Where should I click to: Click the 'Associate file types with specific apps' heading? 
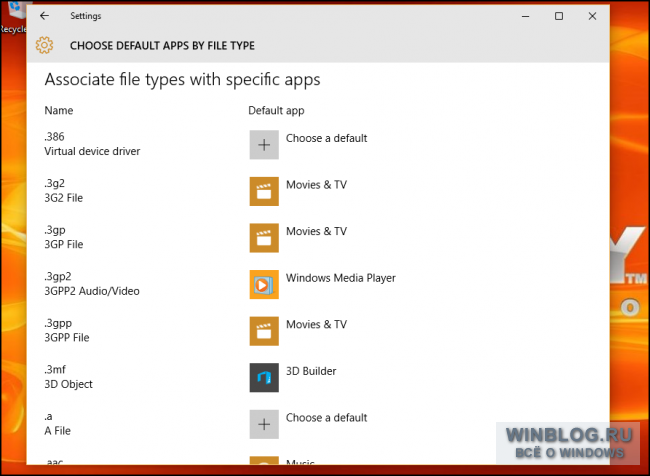pyautogui.click(x=182, y=80)
